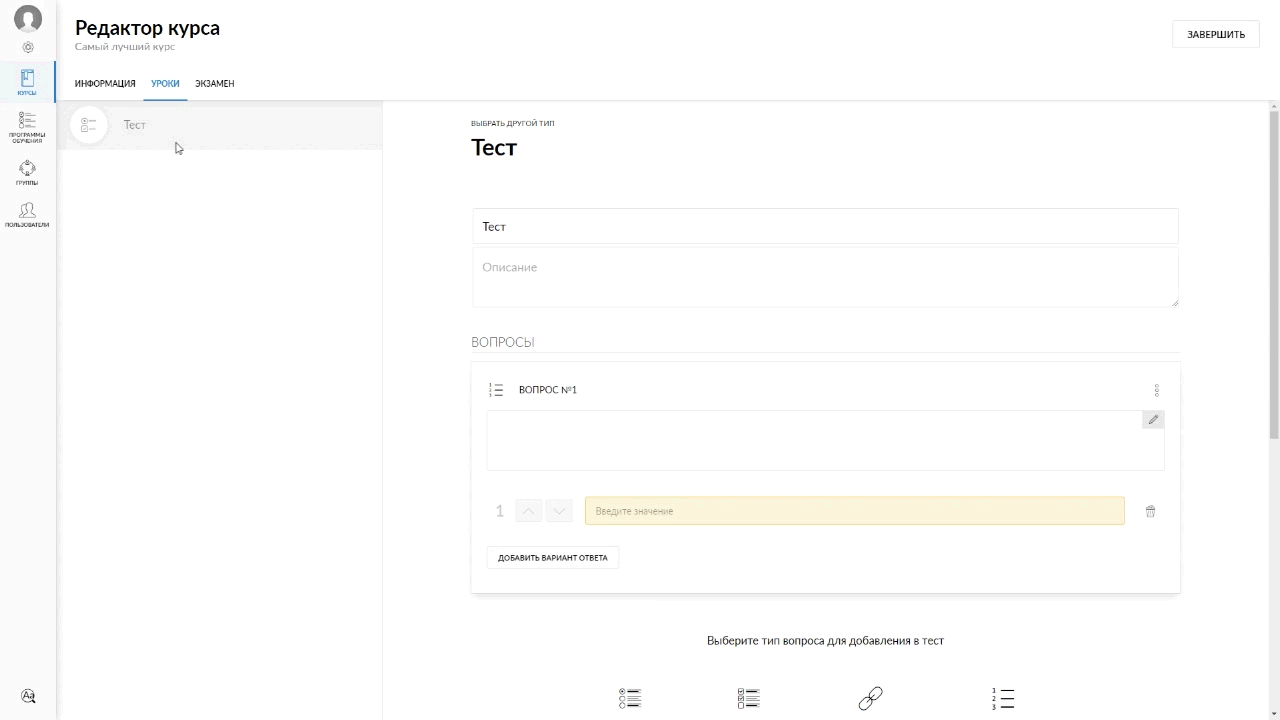
Task: Click the Завершить button
Action: pos(1216,34)
